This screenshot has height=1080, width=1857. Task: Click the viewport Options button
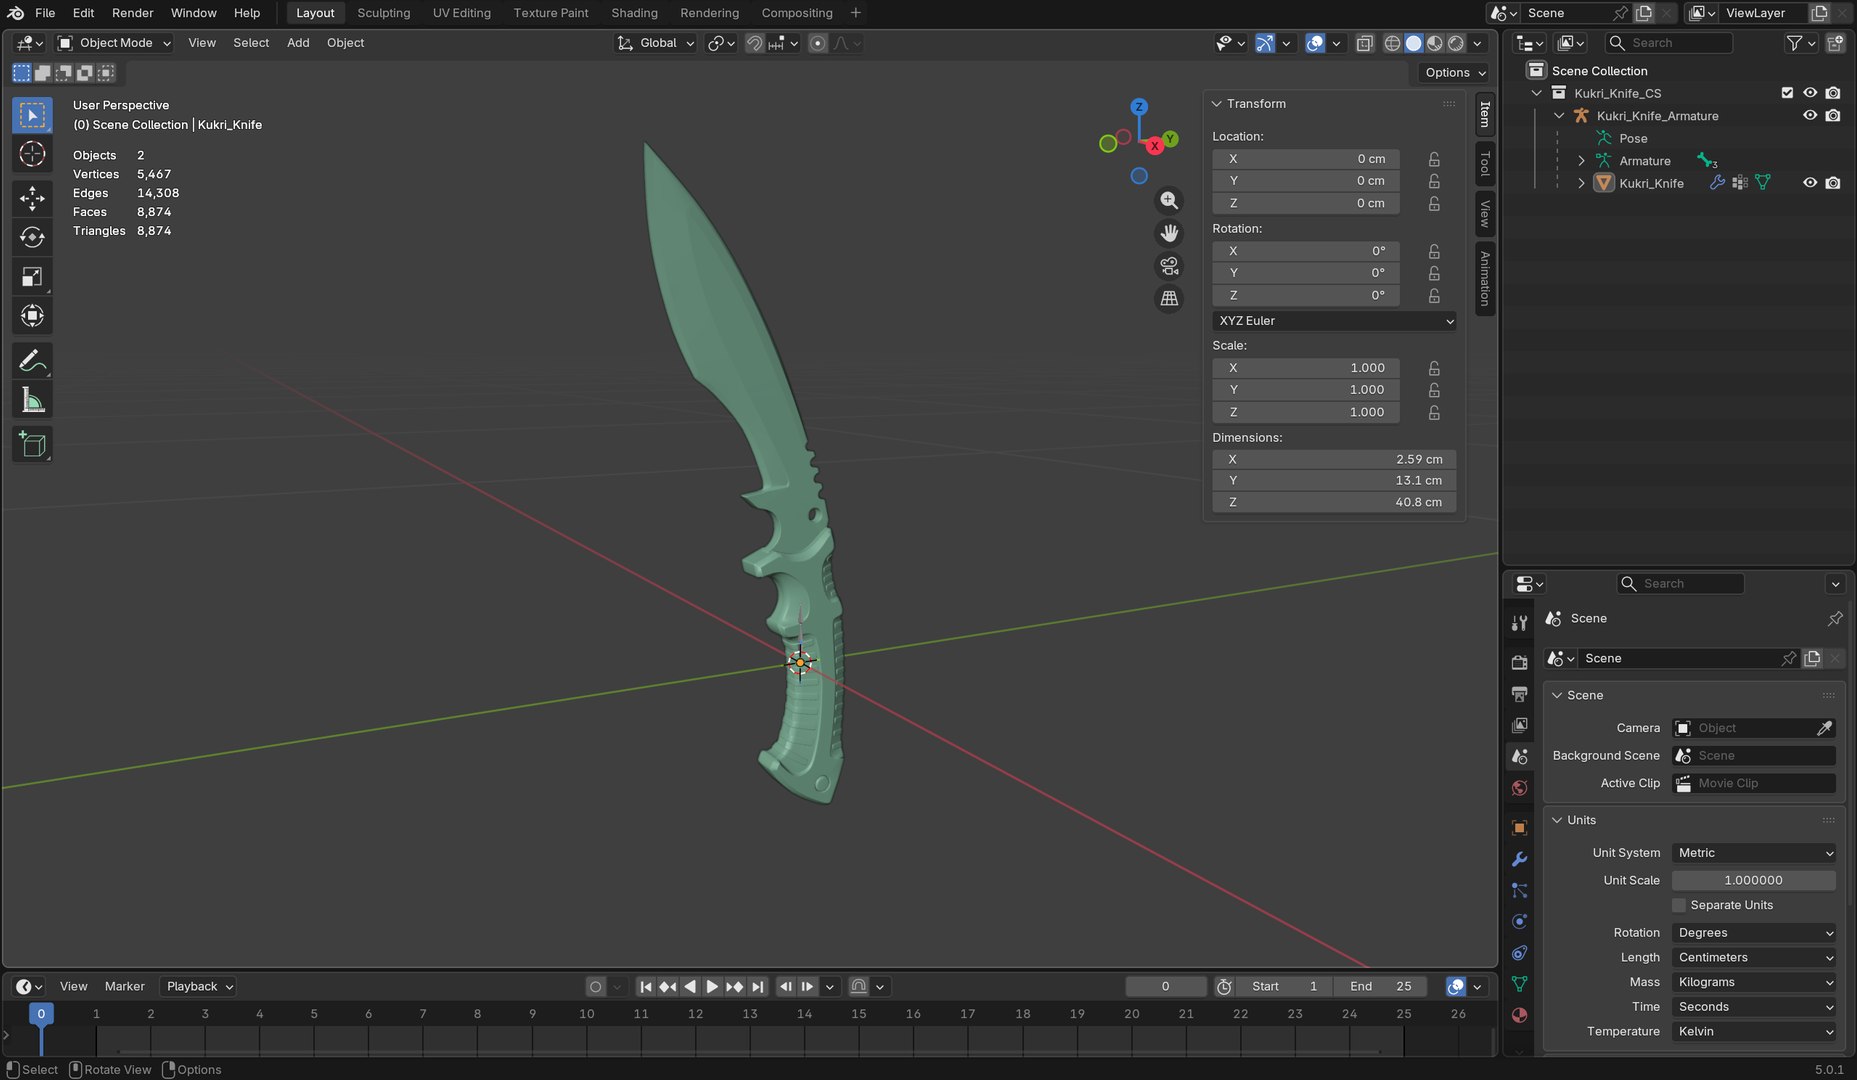point(1454,72)
